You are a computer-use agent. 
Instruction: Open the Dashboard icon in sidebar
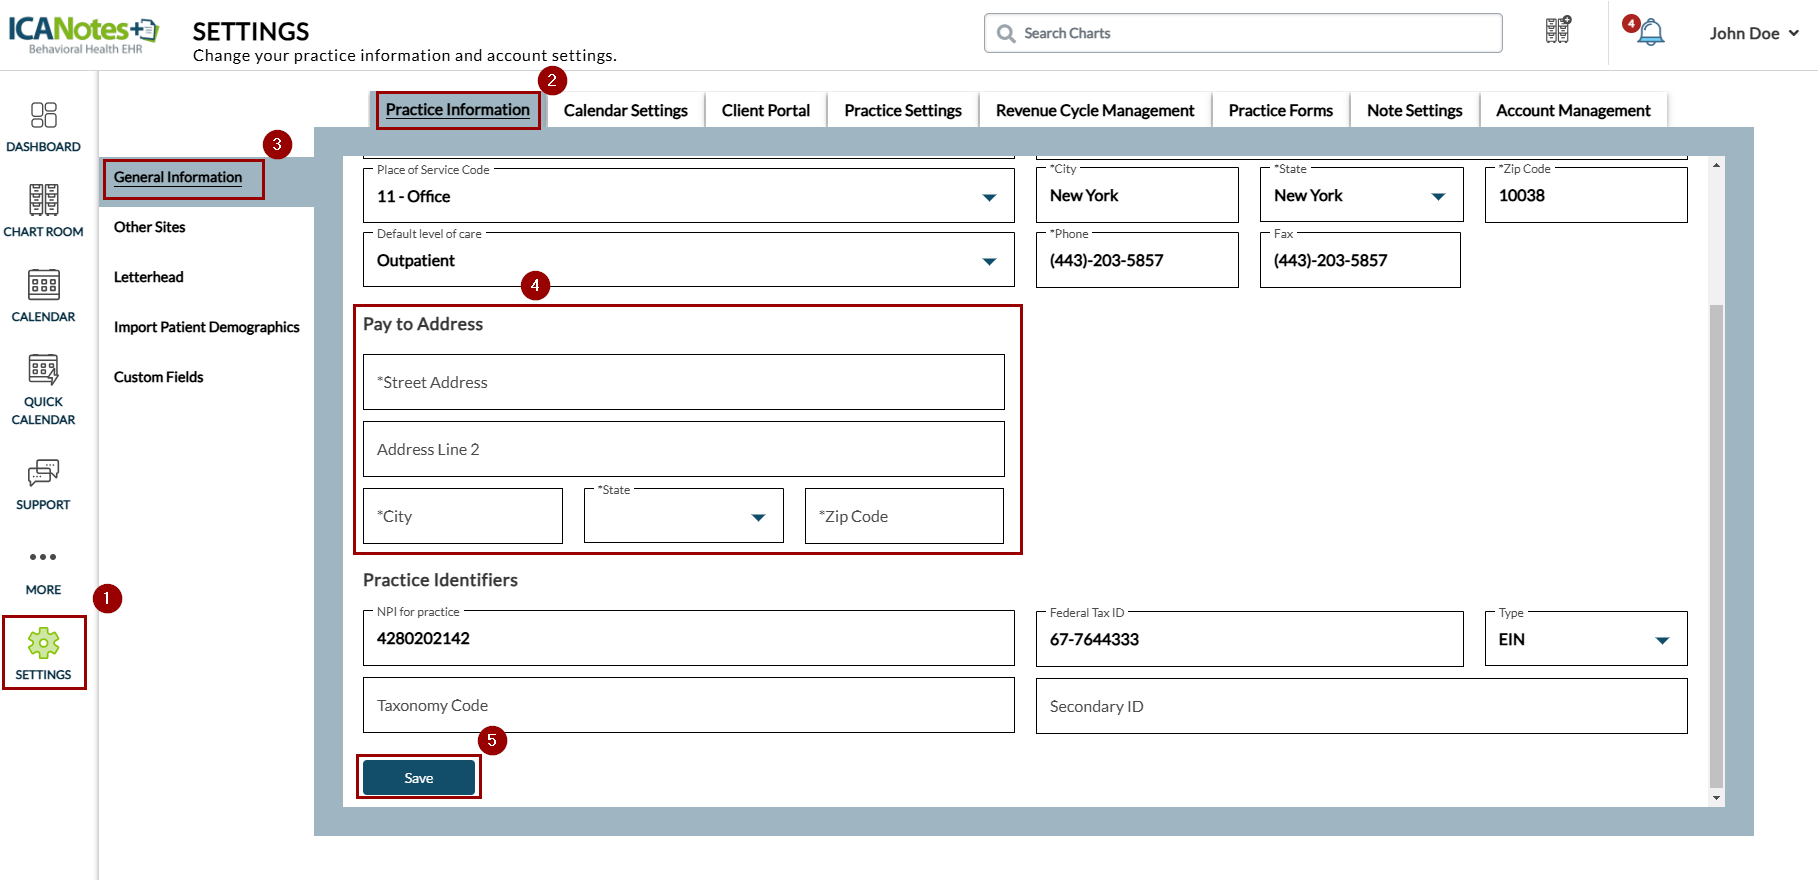click(x=43, y=115)
